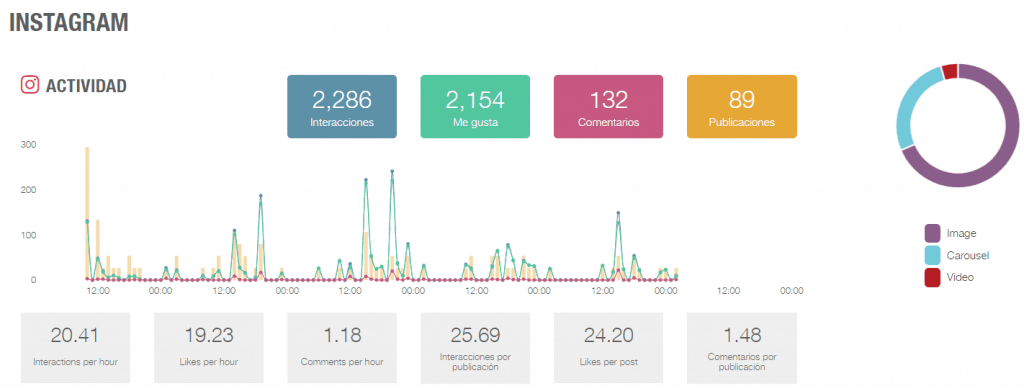The height and width of the screenshot is (386, 1024).
Task: Toggle the Carousel legend blue swatch
Action: pyautogui.click(x=933, y=255)
